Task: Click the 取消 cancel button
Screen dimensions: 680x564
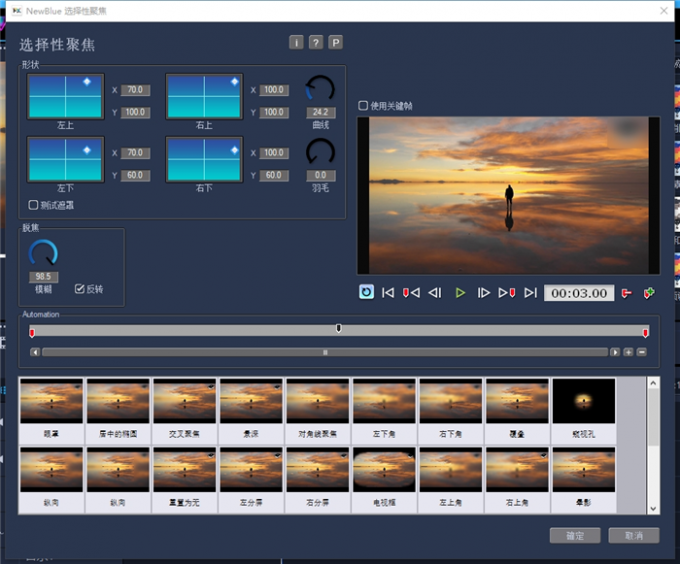Action: click(634, 535)
